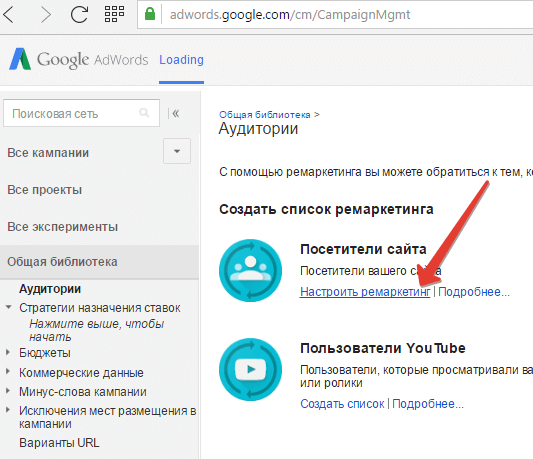Screen dimensions: 533x459
Task: Open Минус-слова кампании tree item
Action: 83,392
